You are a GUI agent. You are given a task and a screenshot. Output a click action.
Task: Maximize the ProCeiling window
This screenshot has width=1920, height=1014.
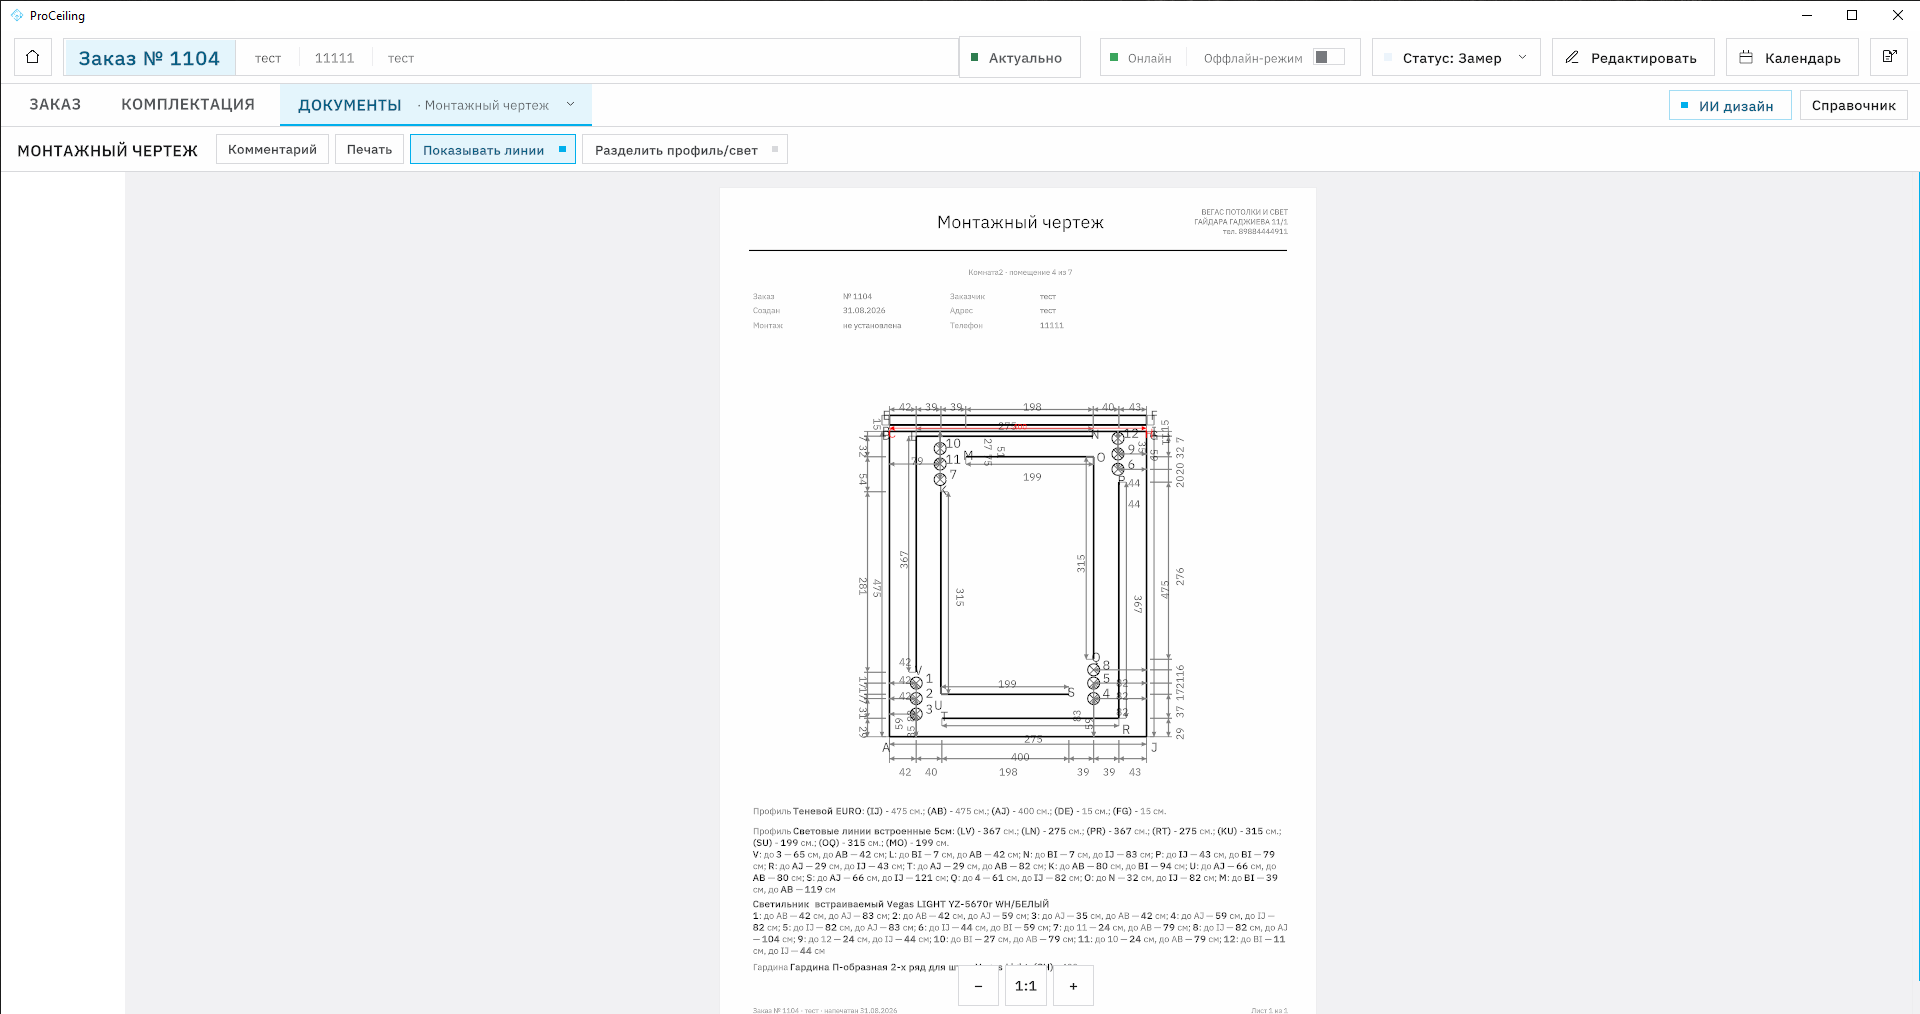click(1852, 15)
